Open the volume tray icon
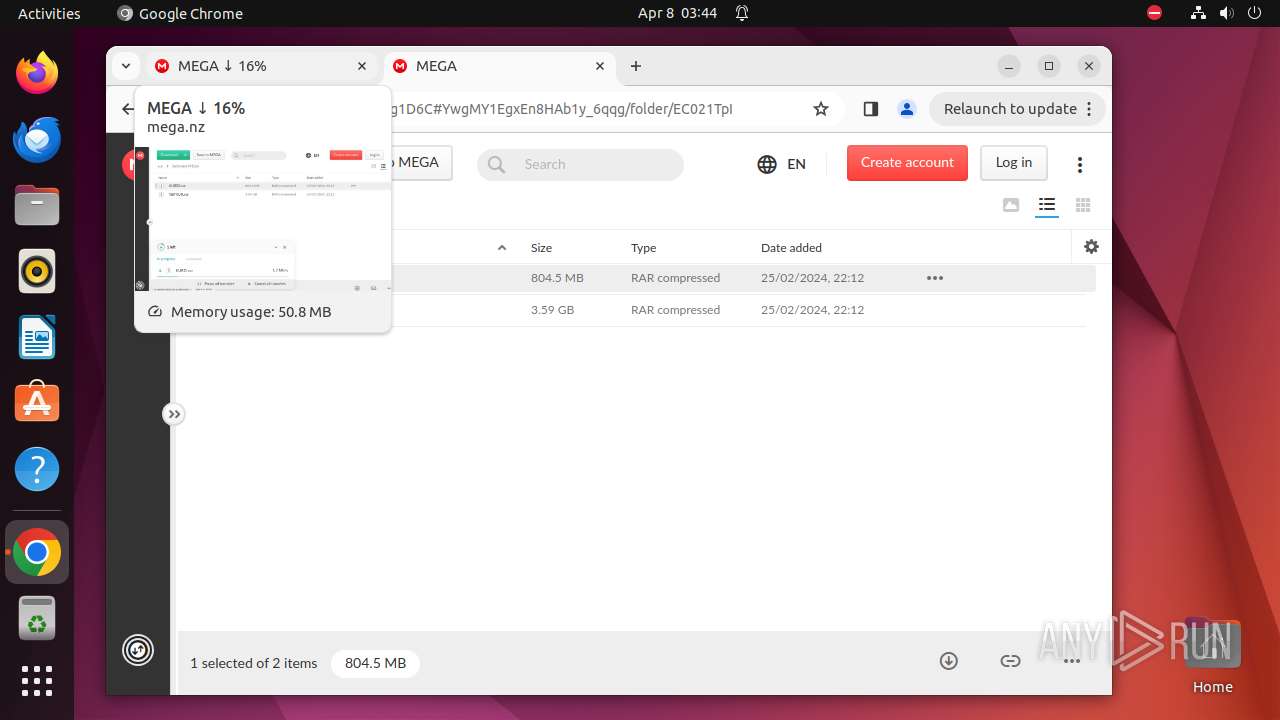 click(1226, 13)
